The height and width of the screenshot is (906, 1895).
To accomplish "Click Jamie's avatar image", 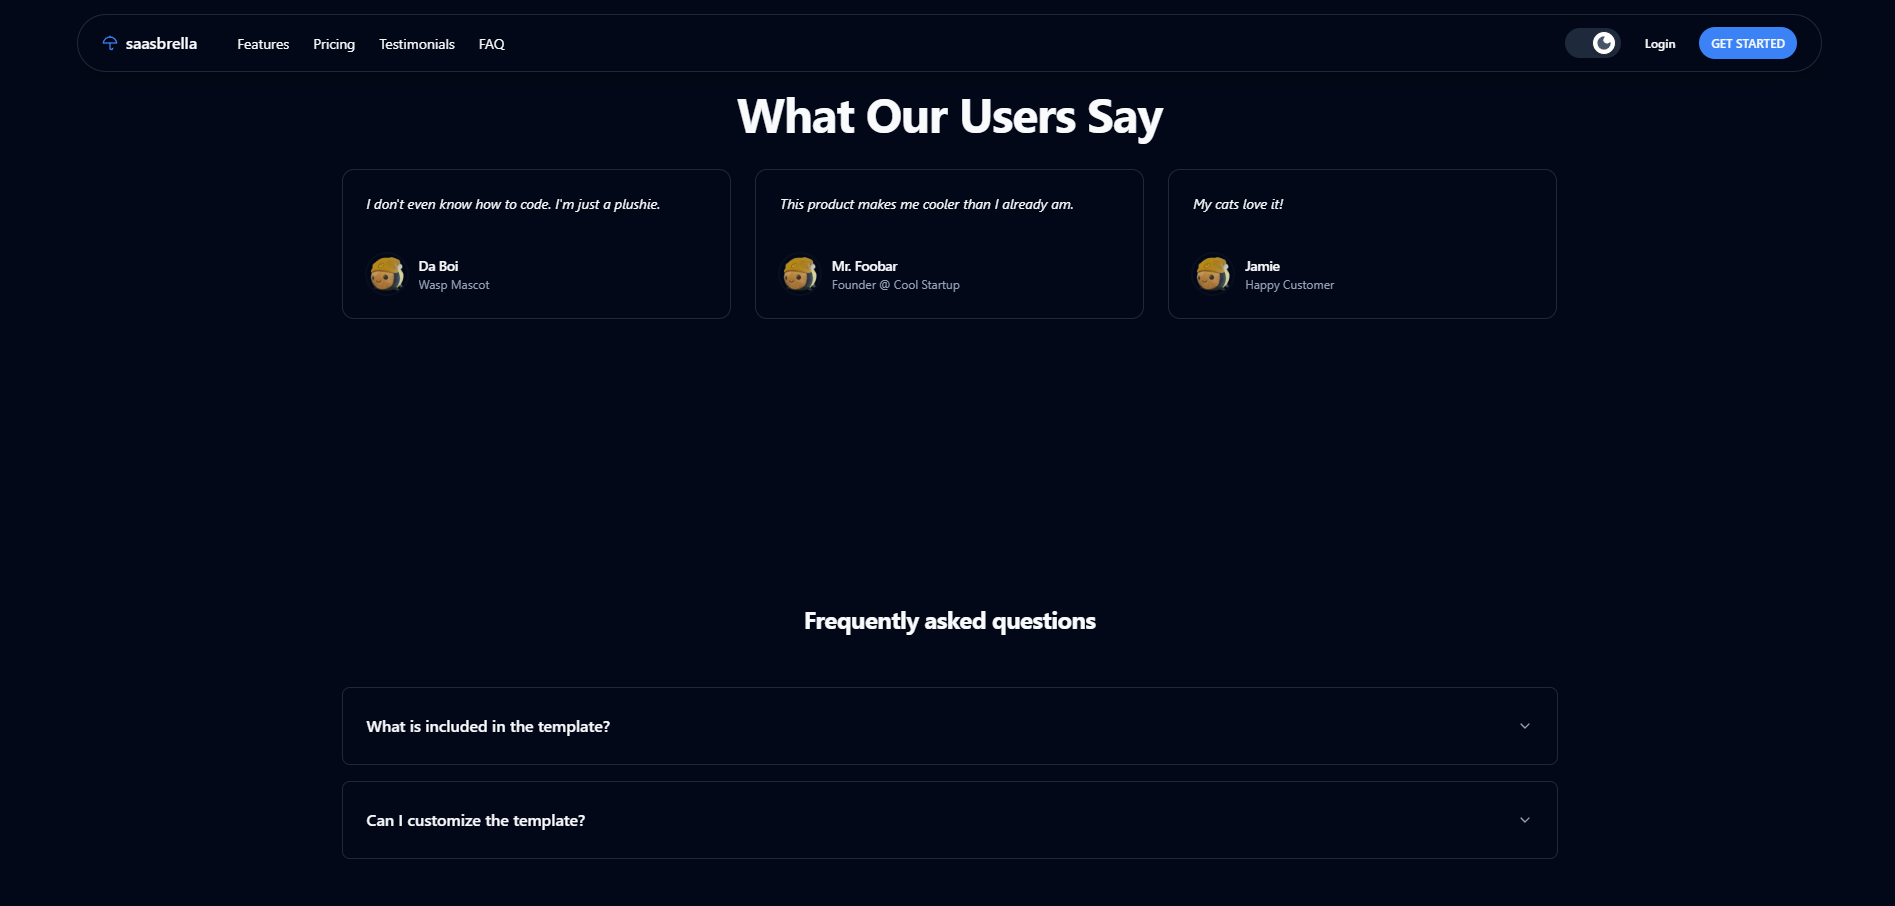I will (1213, 274).
